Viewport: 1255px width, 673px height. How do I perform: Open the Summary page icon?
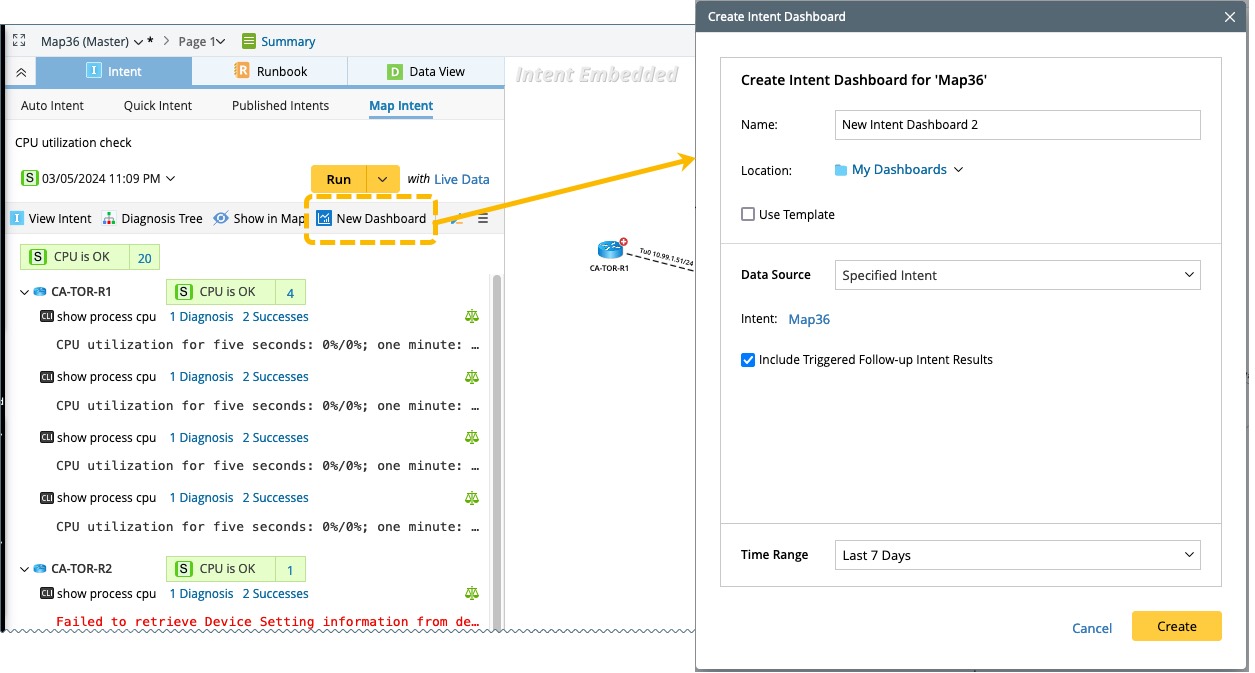[249, 41]
